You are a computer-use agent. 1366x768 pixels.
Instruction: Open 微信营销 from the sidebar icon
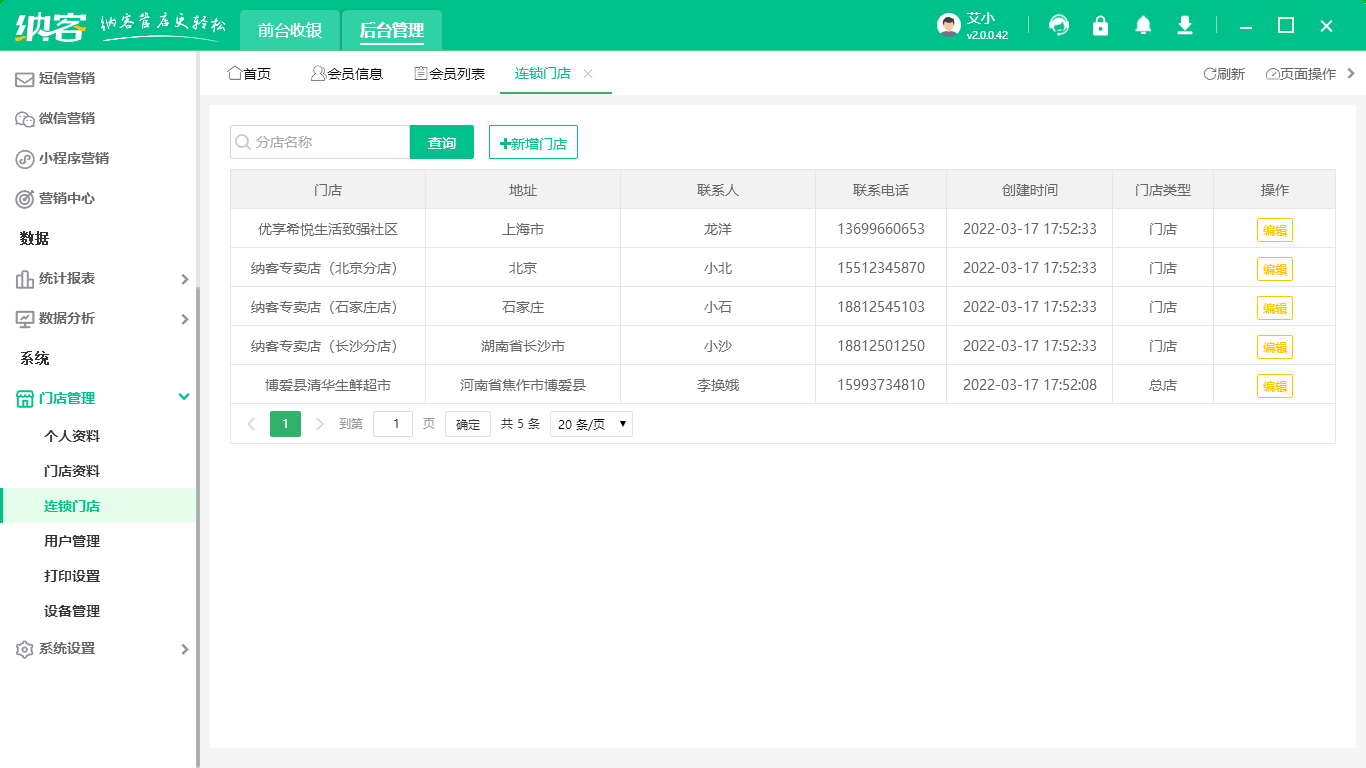24,118
